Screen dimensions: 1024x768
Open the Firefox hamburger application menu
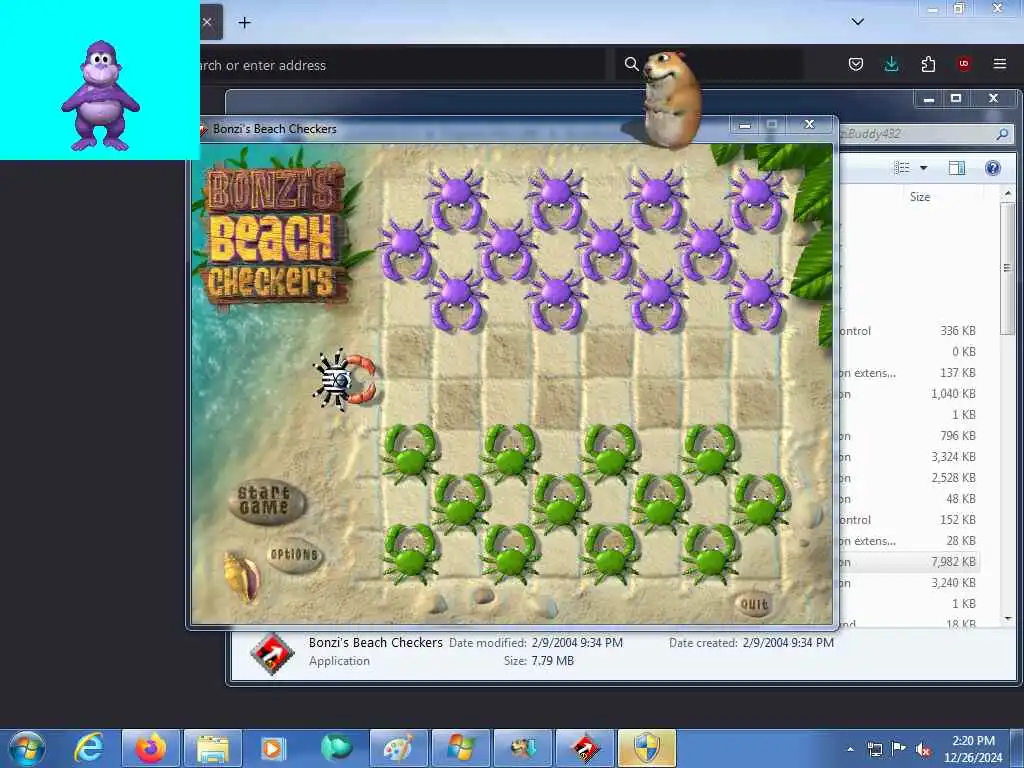(1000, 64)
